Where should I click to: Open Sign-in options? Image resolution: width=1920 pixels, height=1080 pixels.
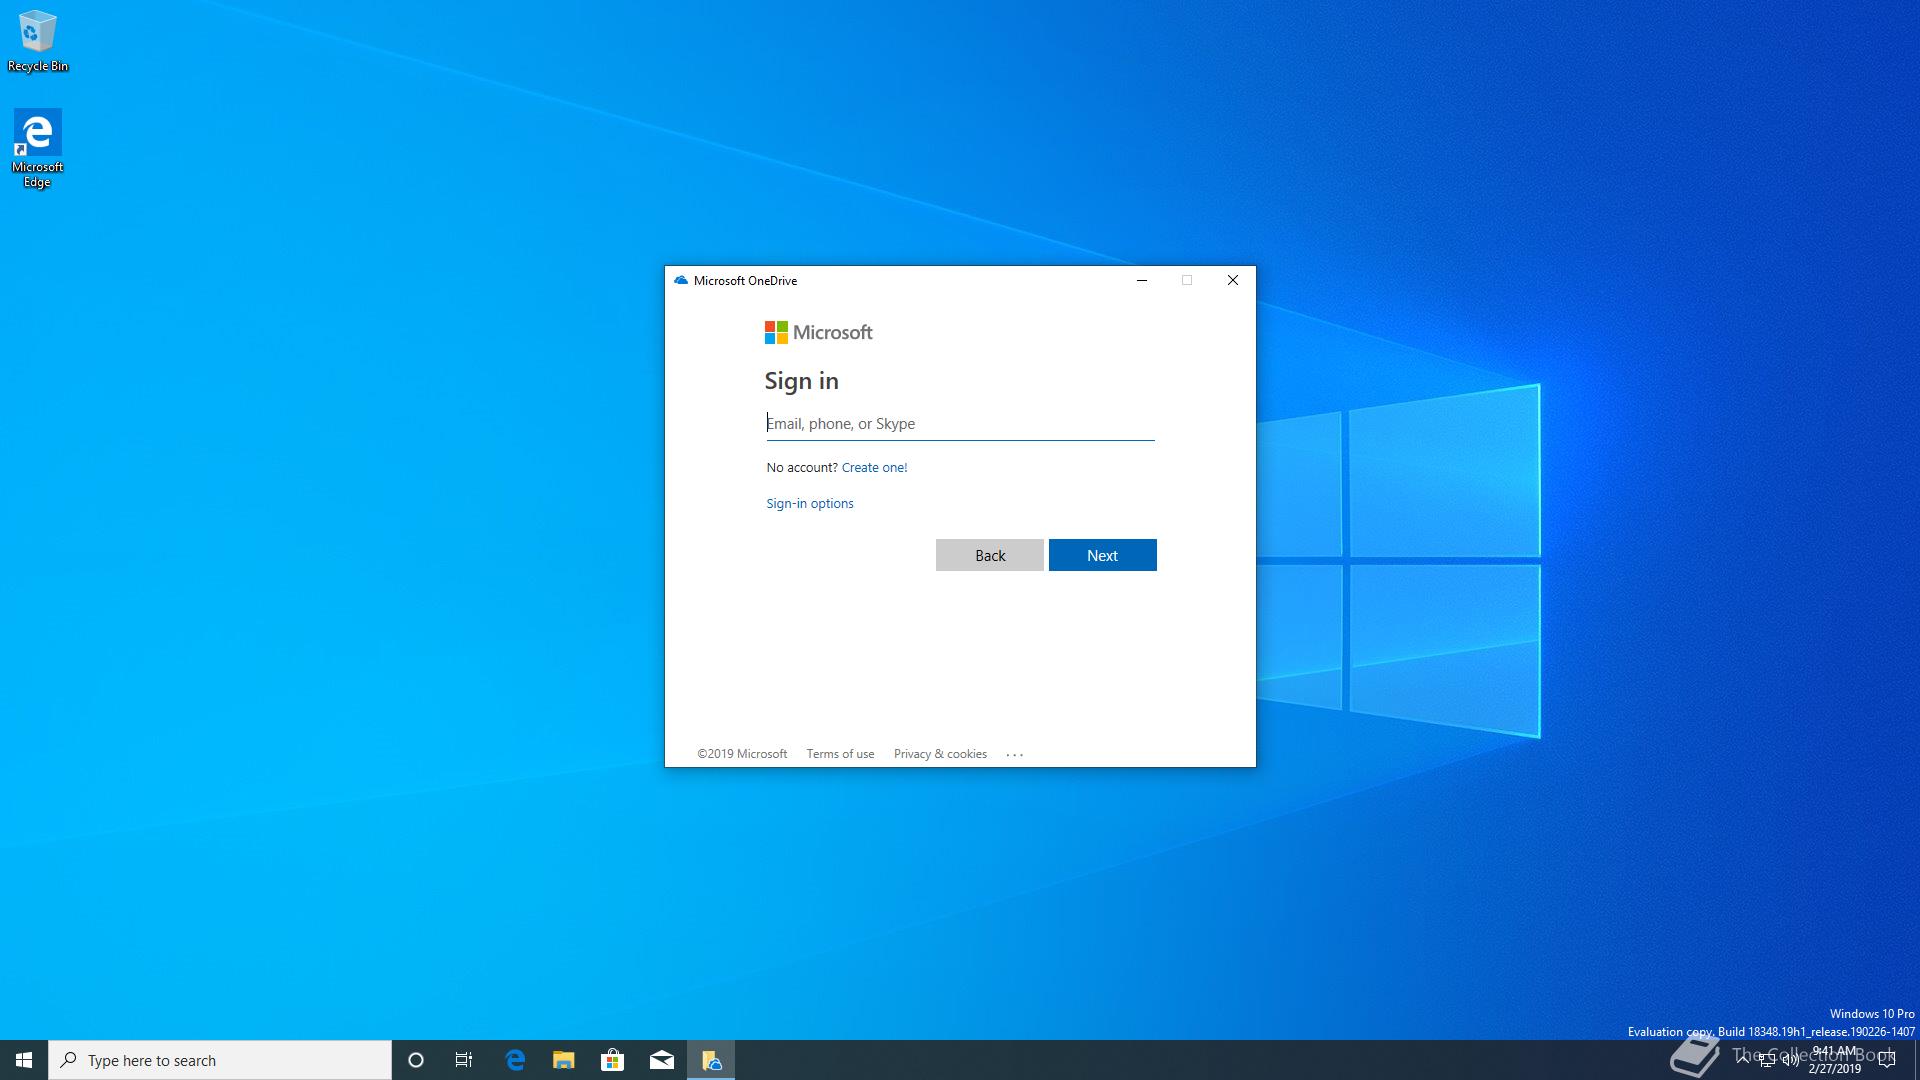click(x=810, y=503)
